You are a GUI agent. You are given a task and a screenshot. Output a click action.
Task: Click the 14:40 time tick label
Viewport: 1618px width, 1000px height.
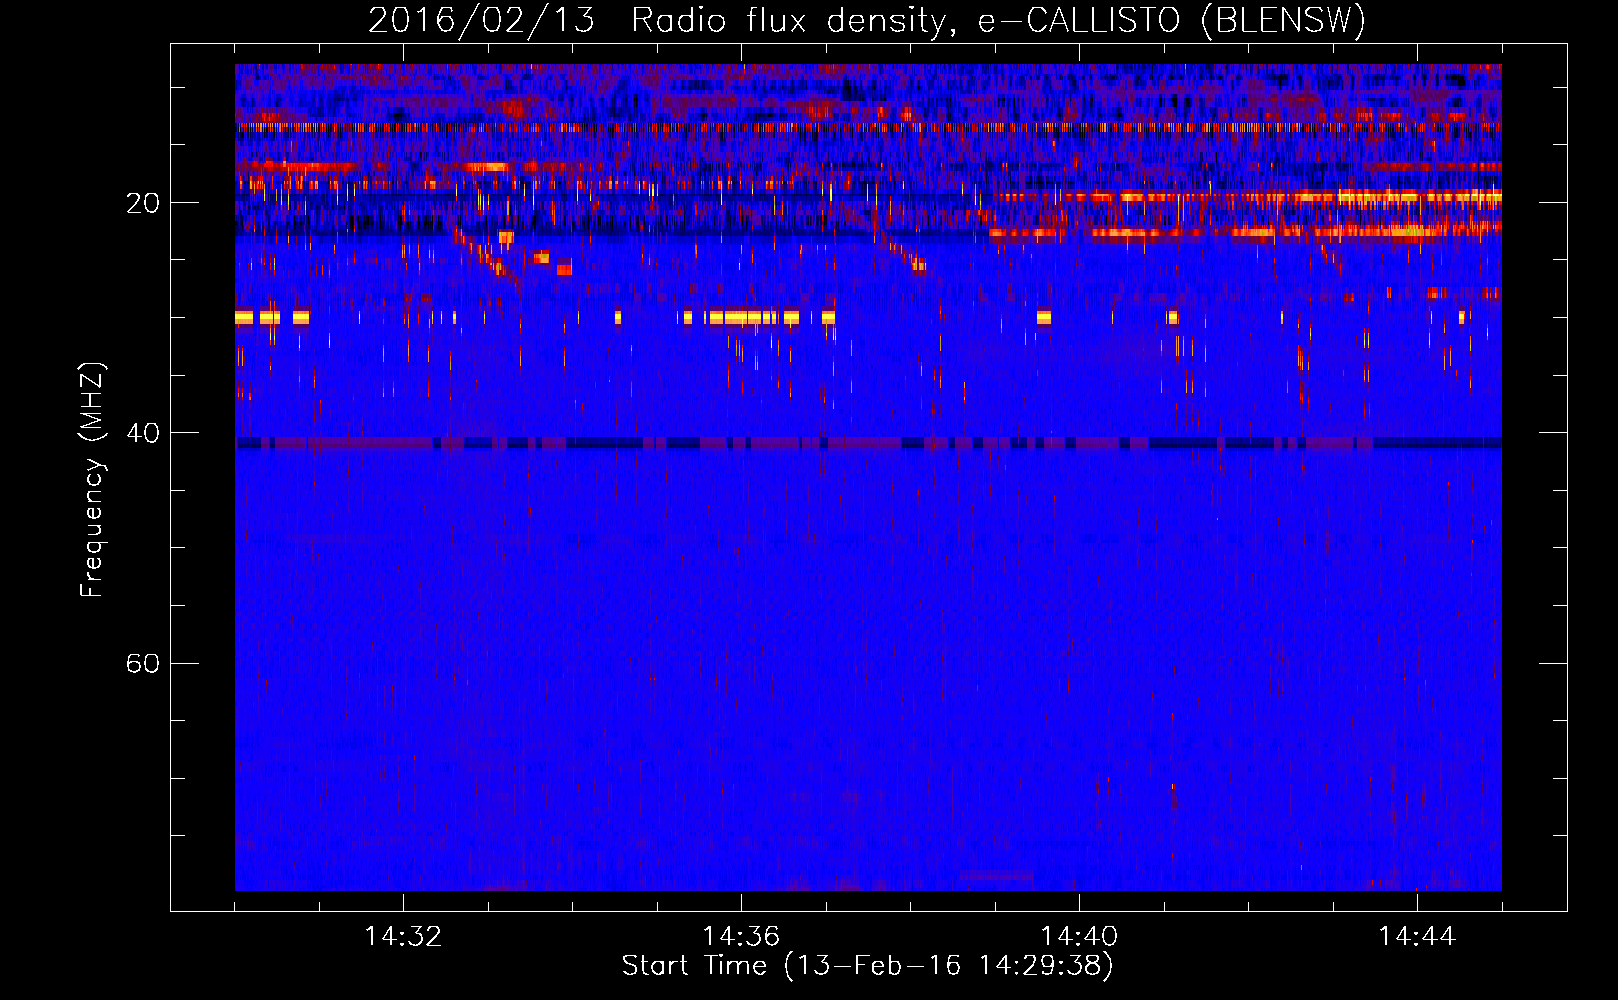click(1079, 937)
